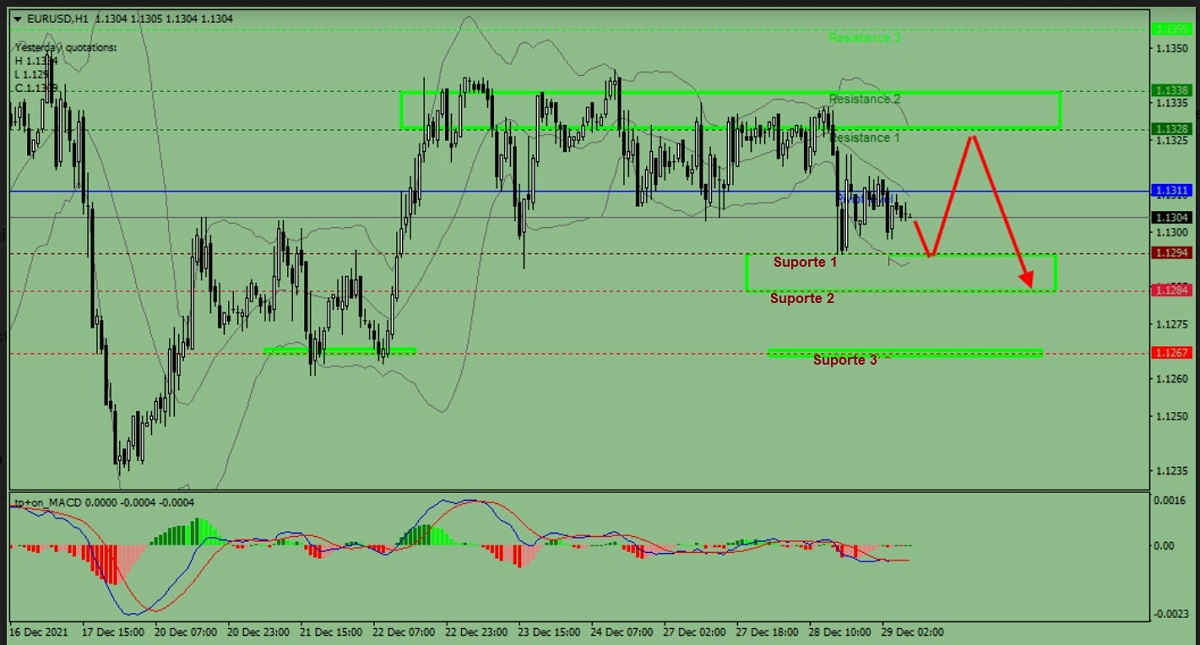Screen dimensions: 1200x645
Task: Click the dark green 1.1338 price tag
Action: point(1170,90)
